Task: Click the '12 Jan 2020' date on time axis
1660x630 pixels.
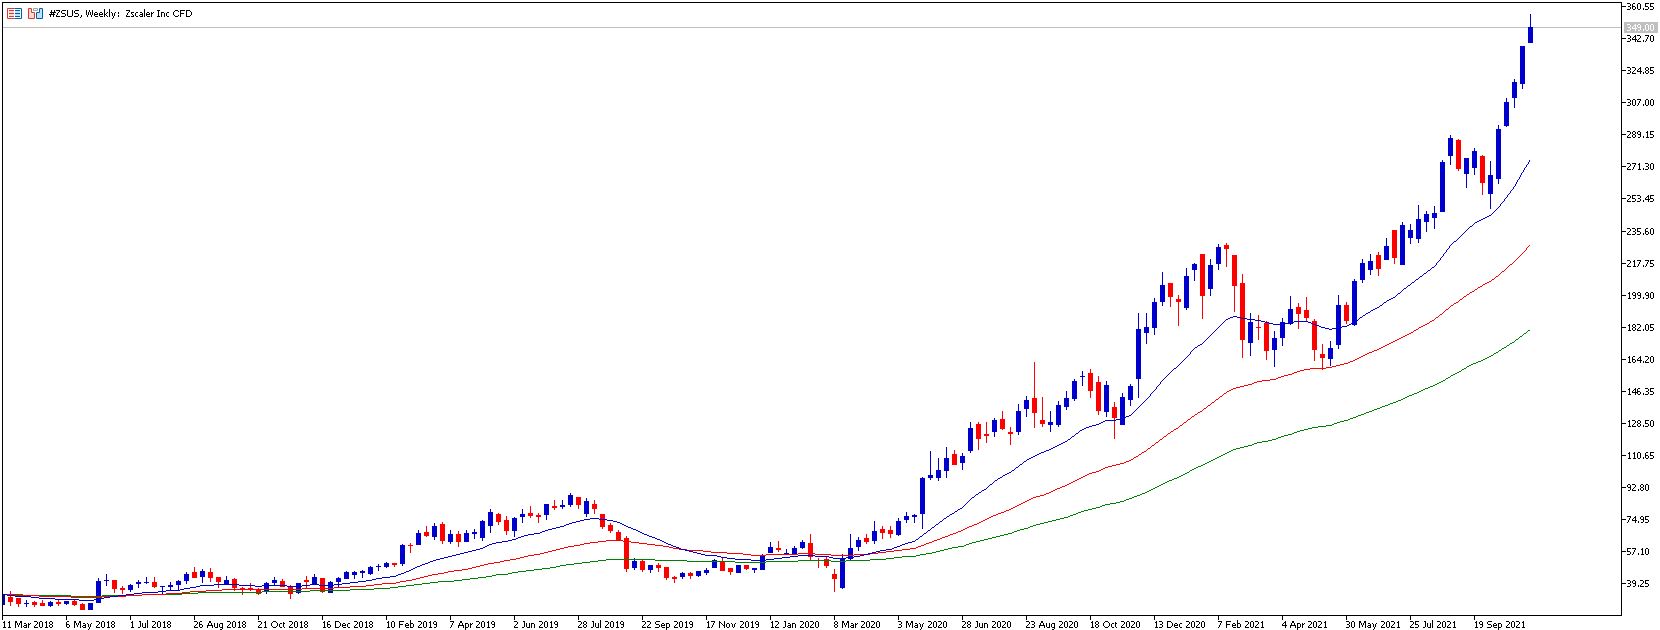Action: click(795, 624)
